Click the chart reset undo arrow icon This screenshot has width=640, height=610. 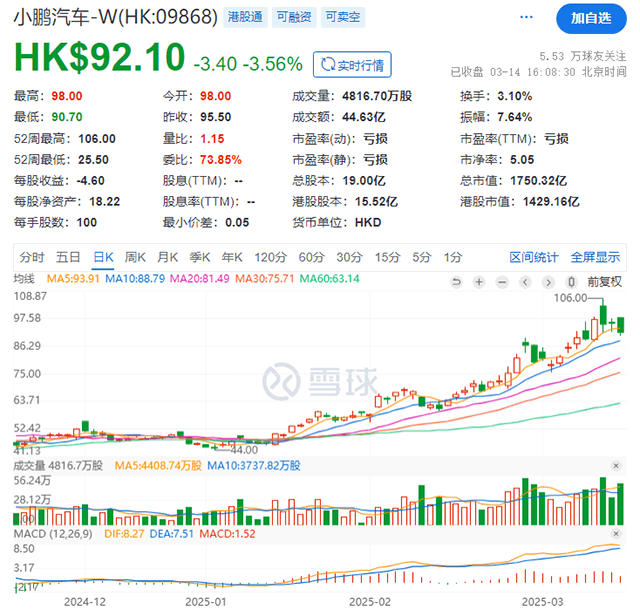tap(456, 282)
